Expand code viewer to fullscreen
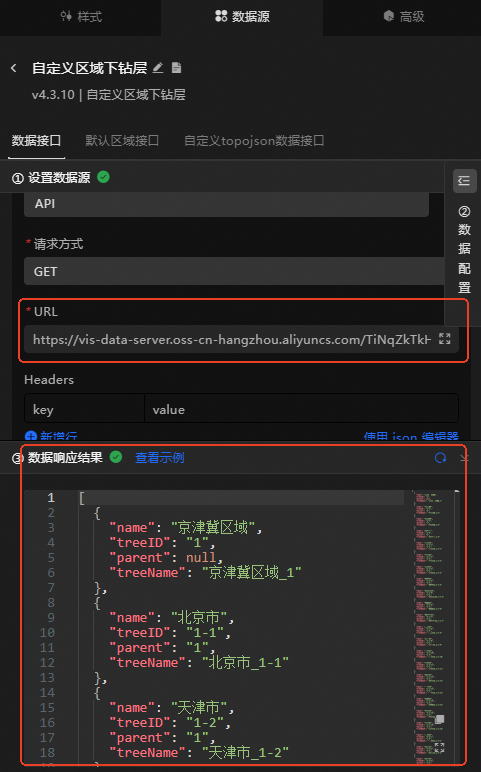Viewport: 481px width, 772px height. point(439,748)
